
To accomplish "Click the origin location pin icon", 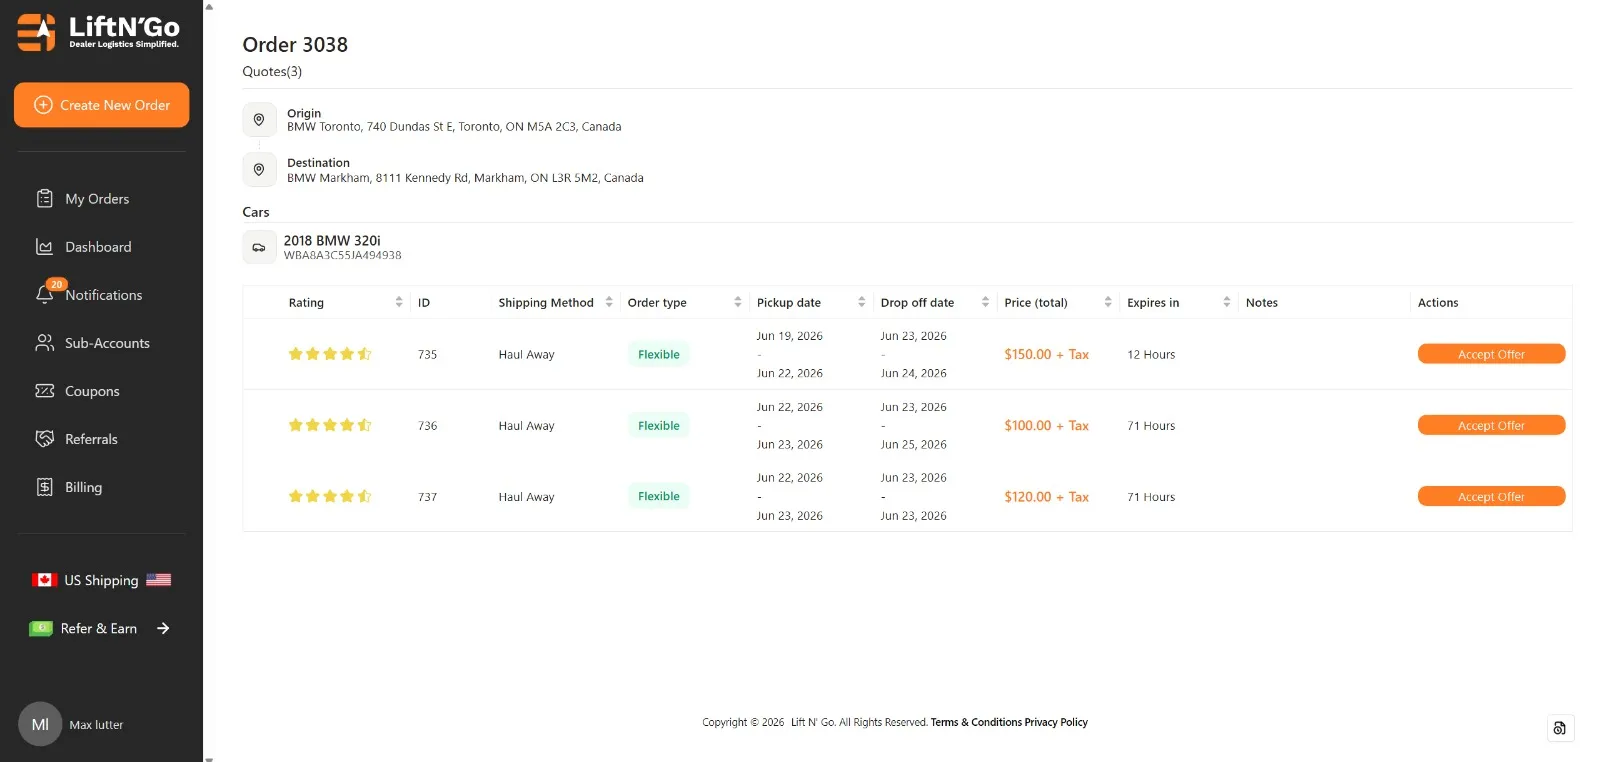I will pyautogui.click(x=259, y=119).
